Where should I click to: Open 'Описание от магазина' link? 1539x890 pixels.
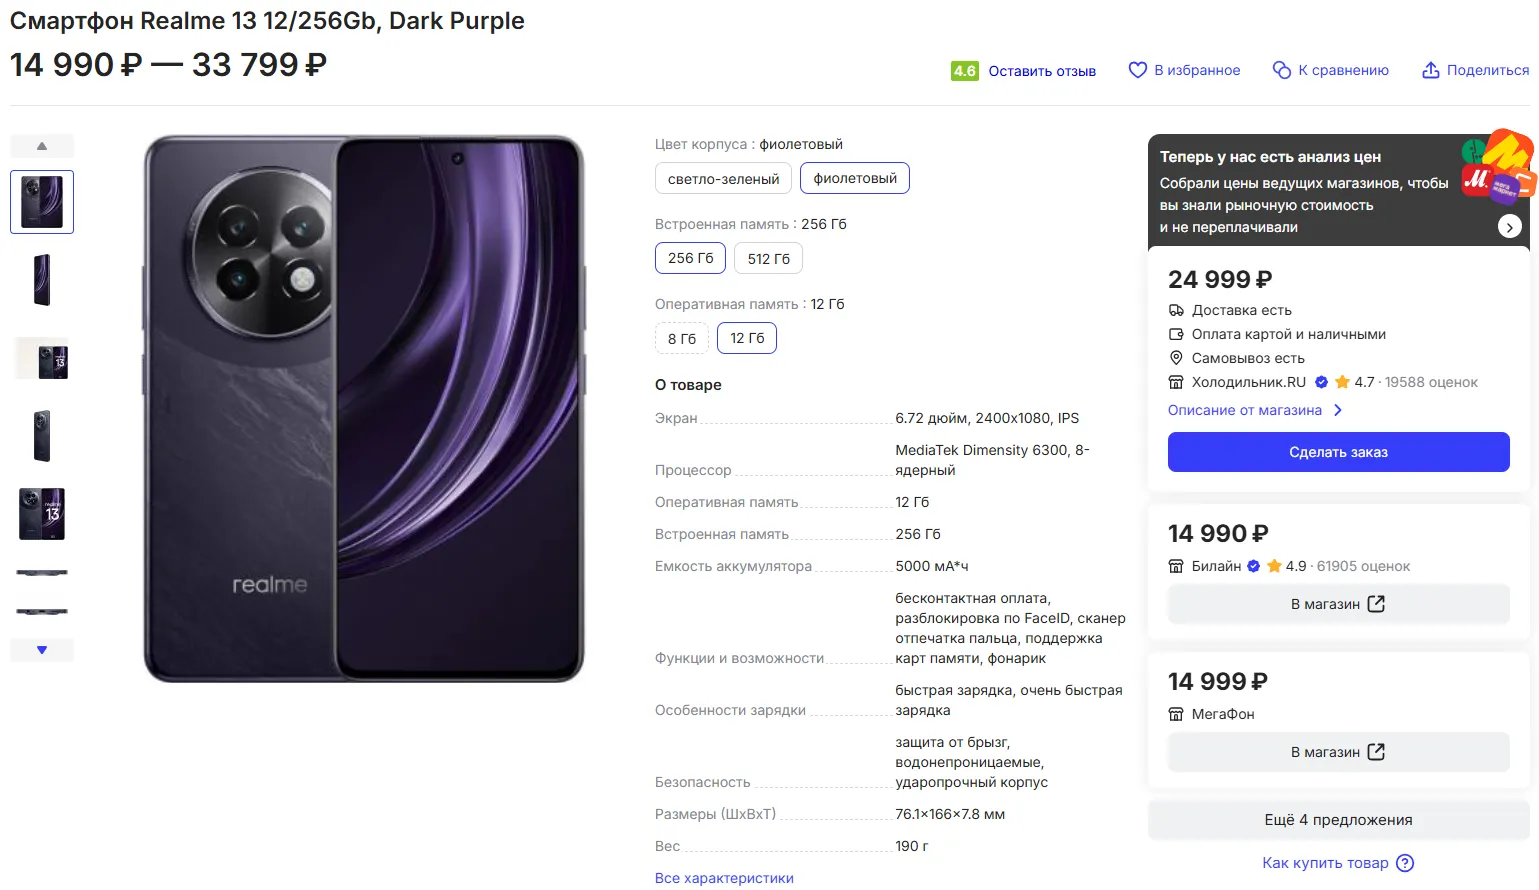point(1245,410)
